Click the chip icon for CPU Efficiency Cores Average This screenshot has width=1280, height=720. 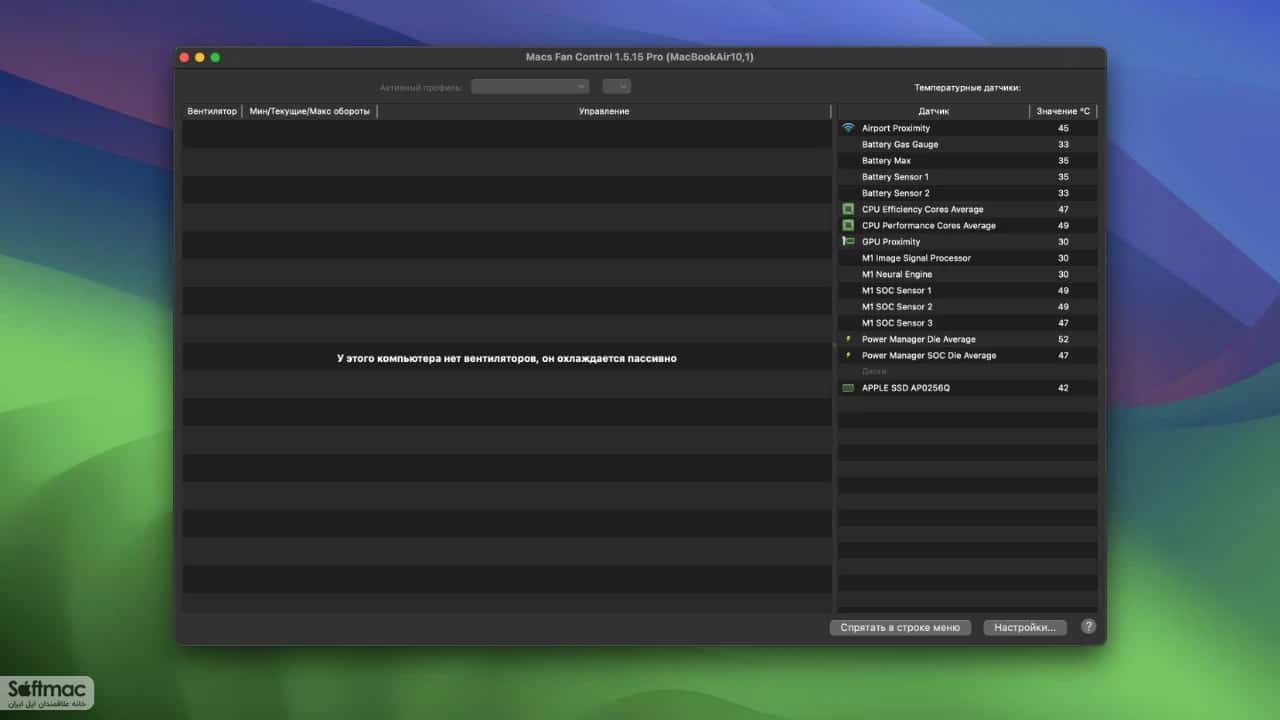pos(848,209)
